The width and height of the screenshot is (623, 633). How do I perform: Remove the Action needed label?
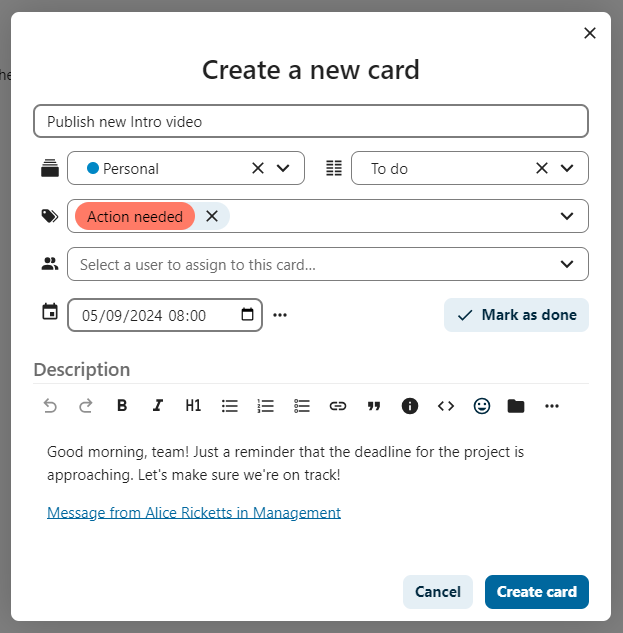(211, 216)
